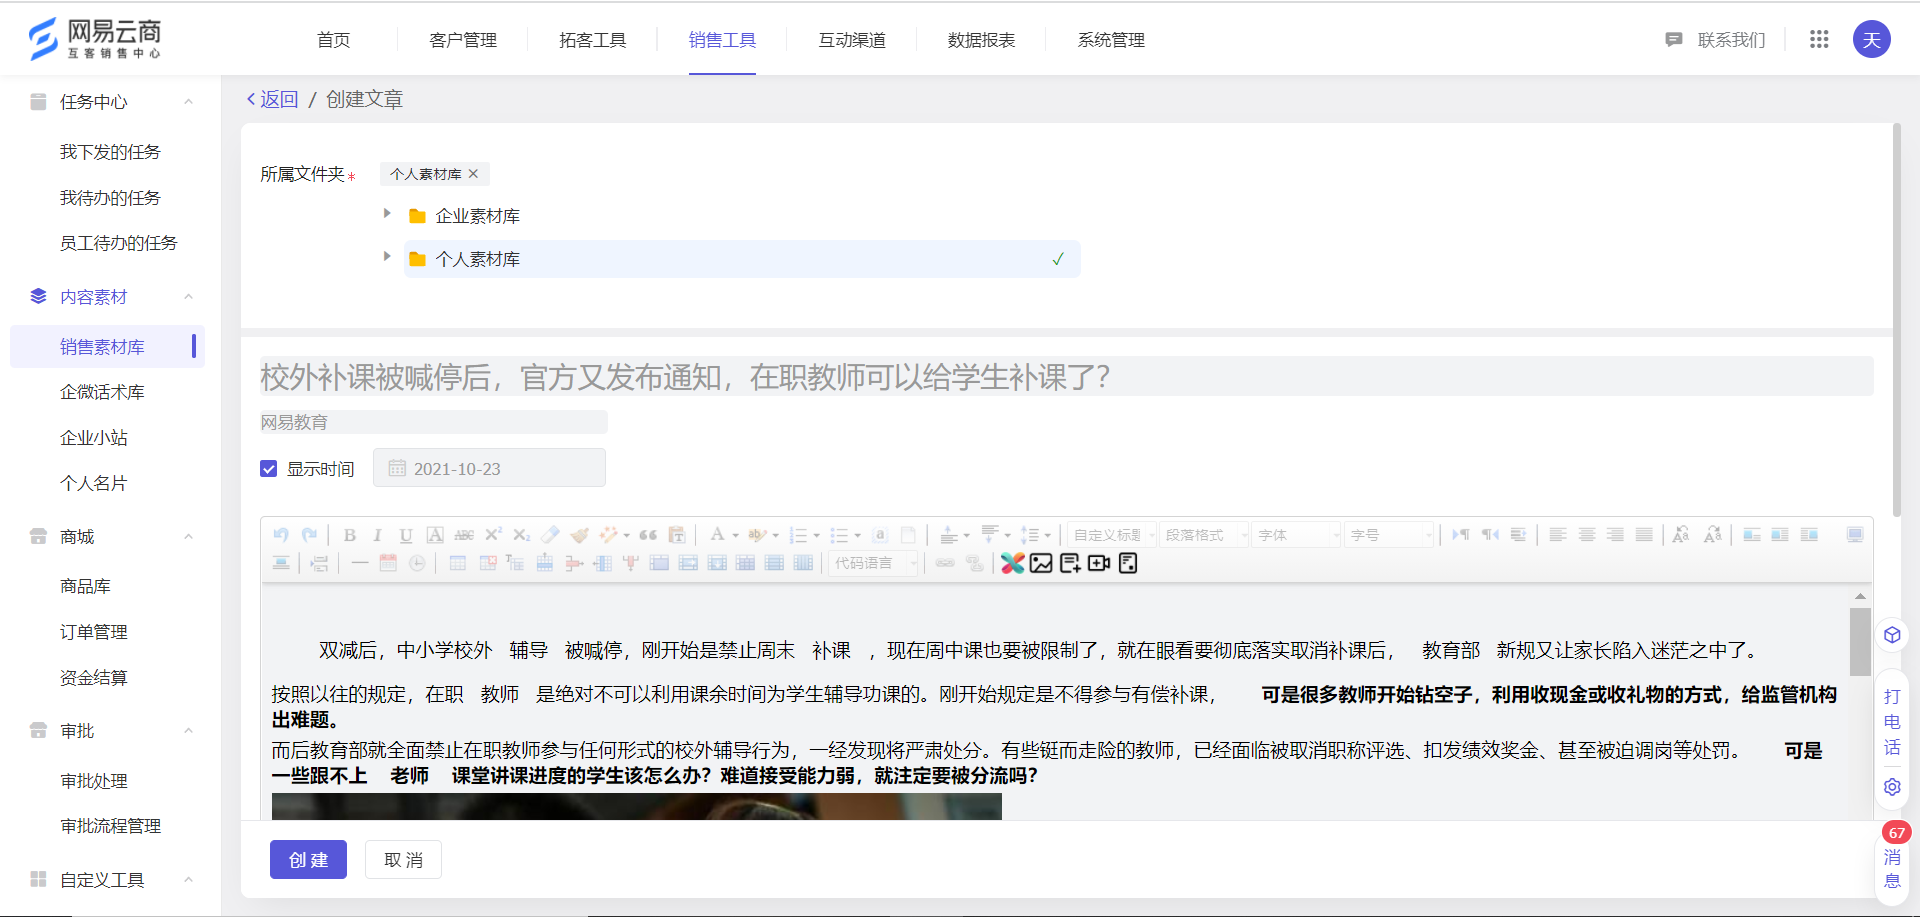The width and height of the screenshot is (1920, 917).
Task: Collapse the 内容素材 sidebar section
Action: point(188,297)
